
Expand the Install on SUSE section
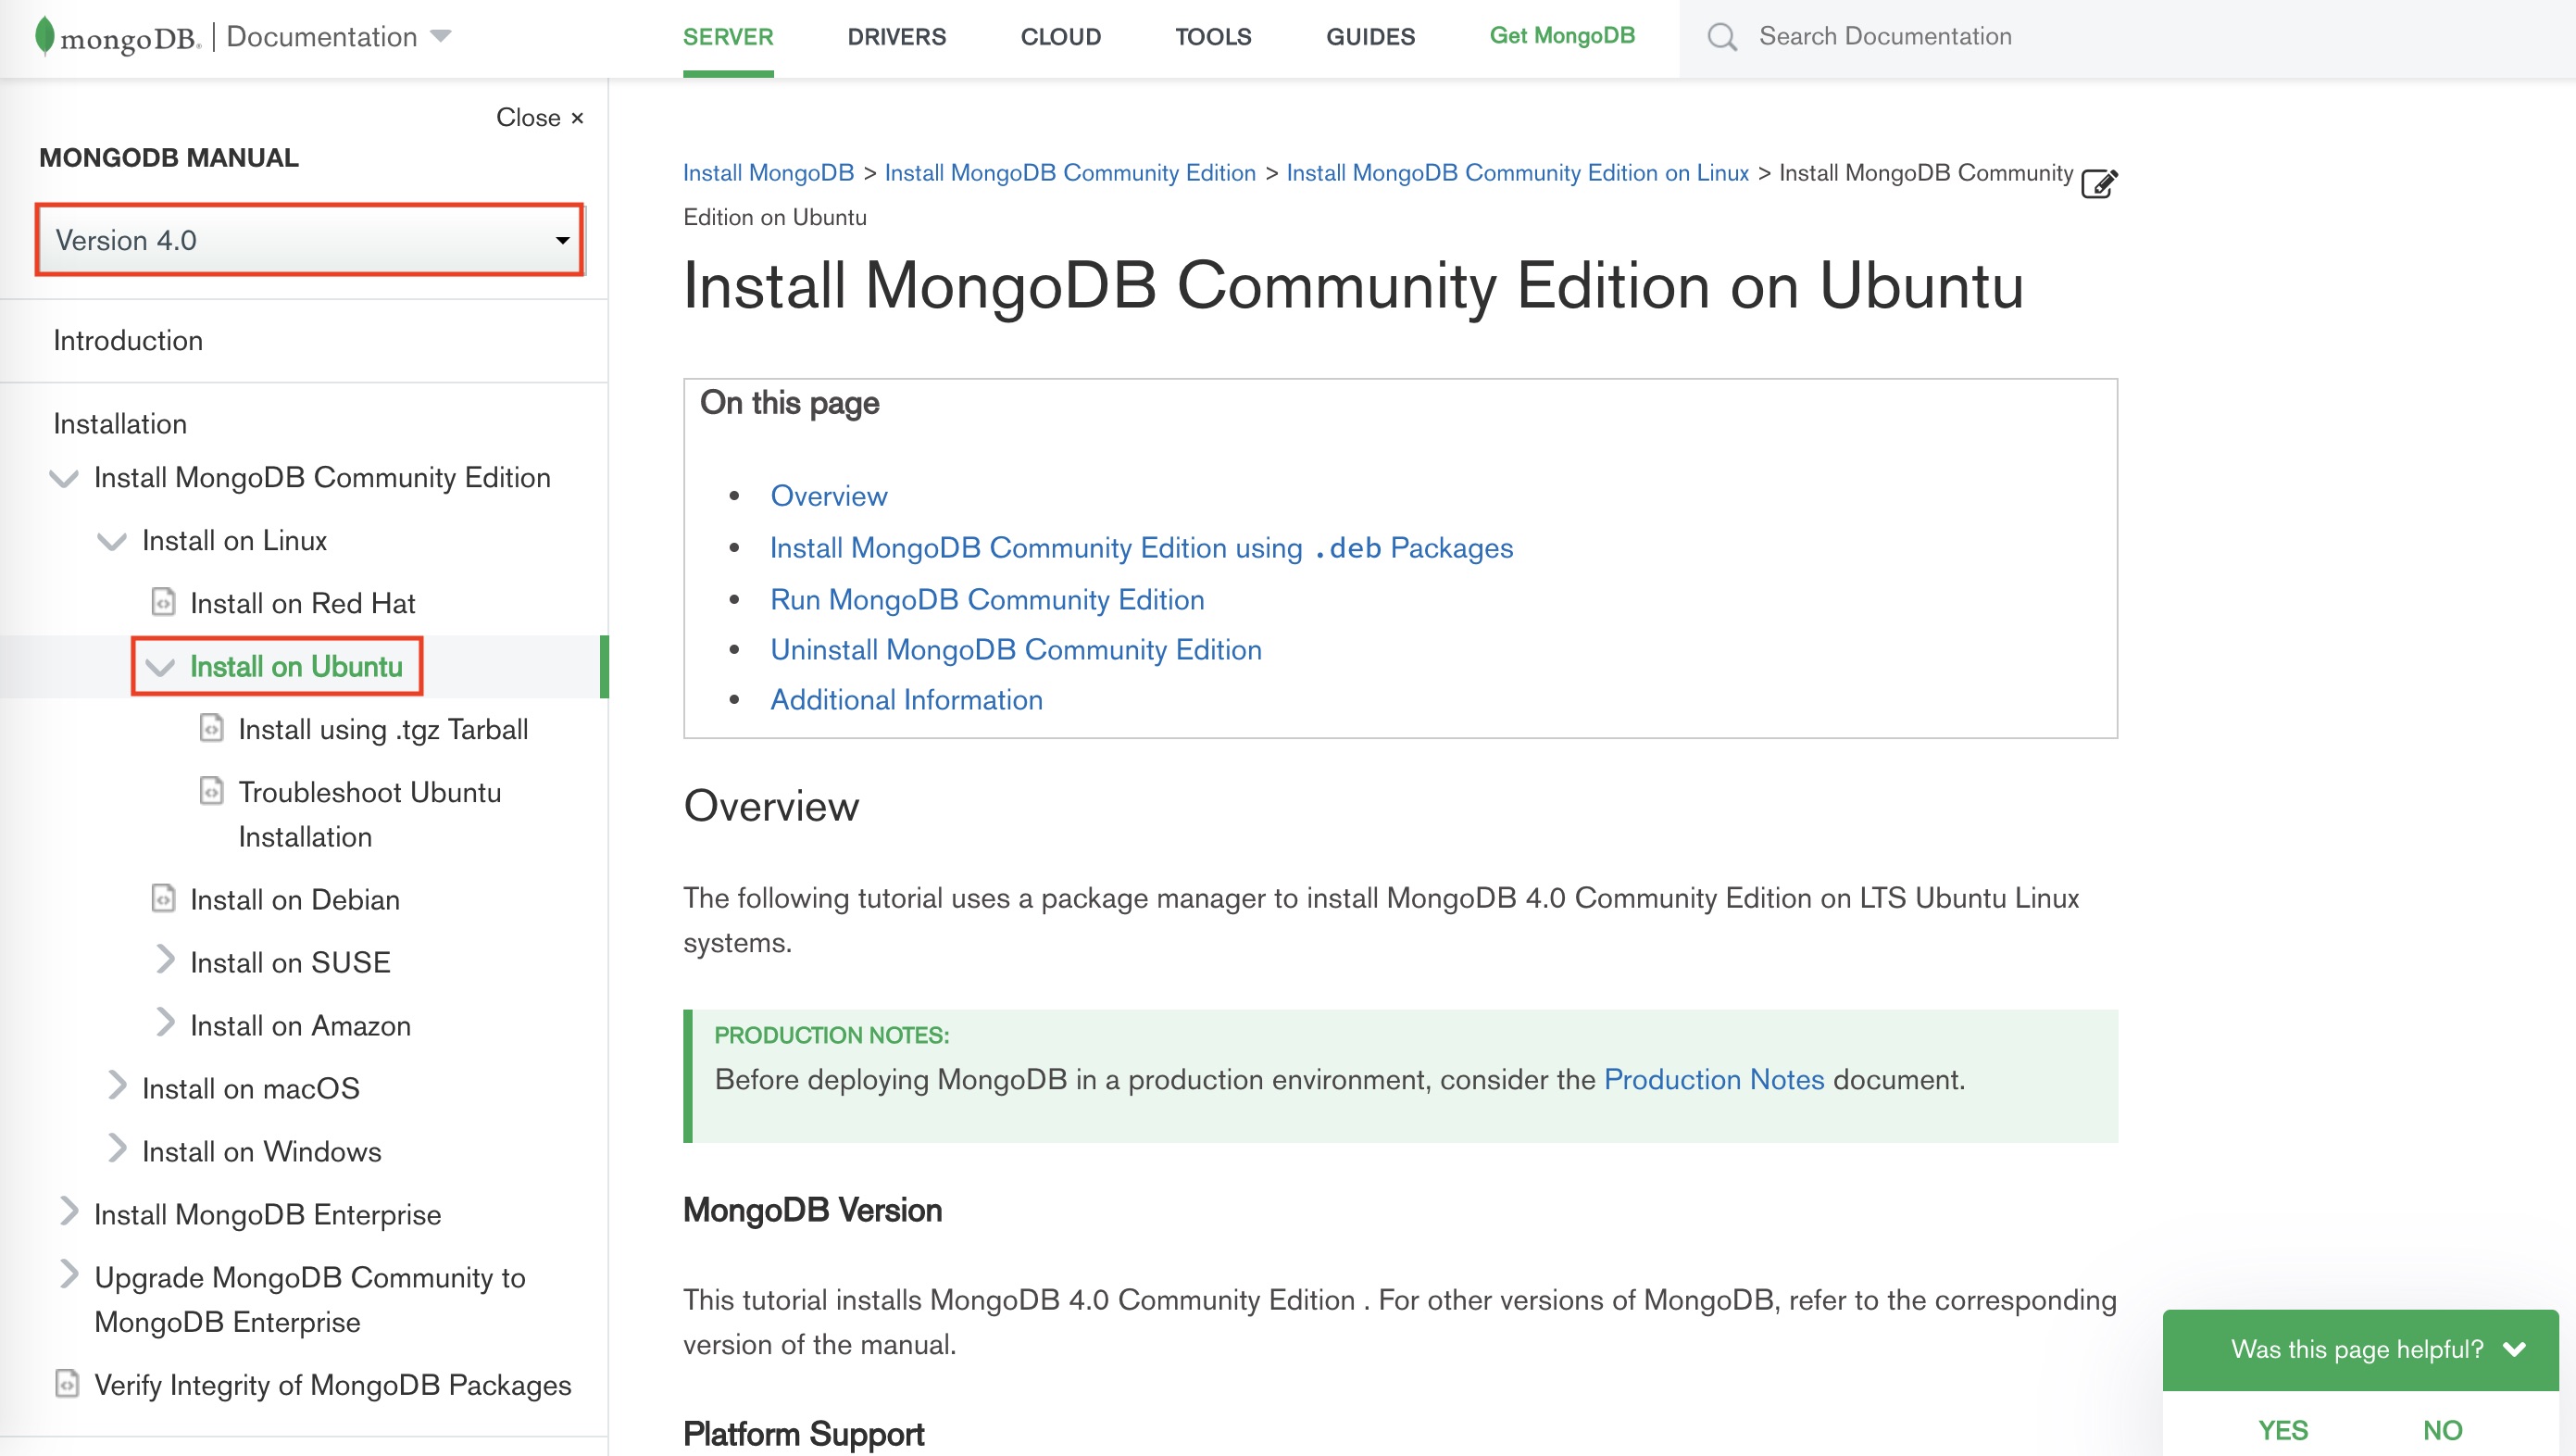click(165, 960)
